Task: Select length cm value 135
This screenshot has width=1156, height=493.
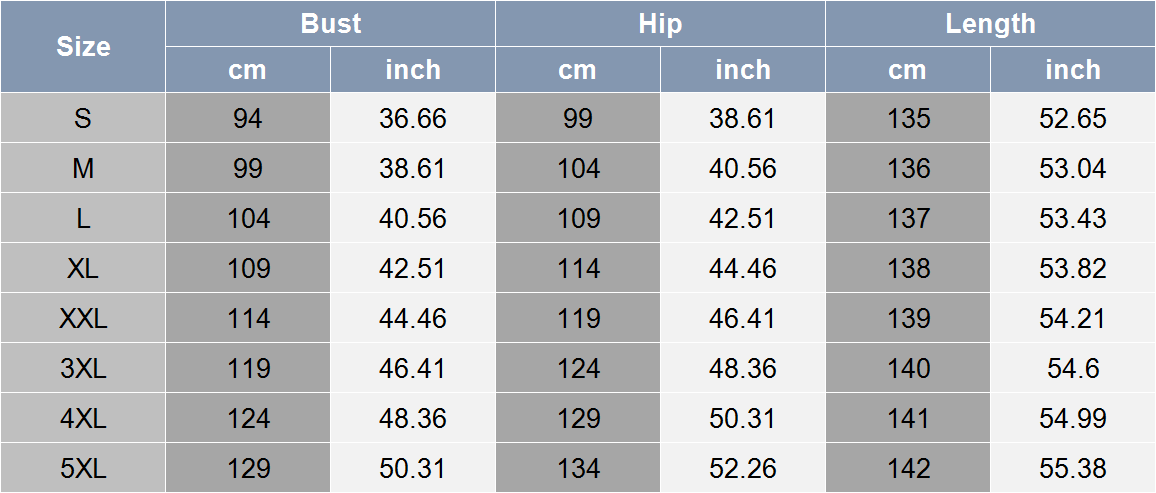Action: pyautogui.click(x=908, y=118)
